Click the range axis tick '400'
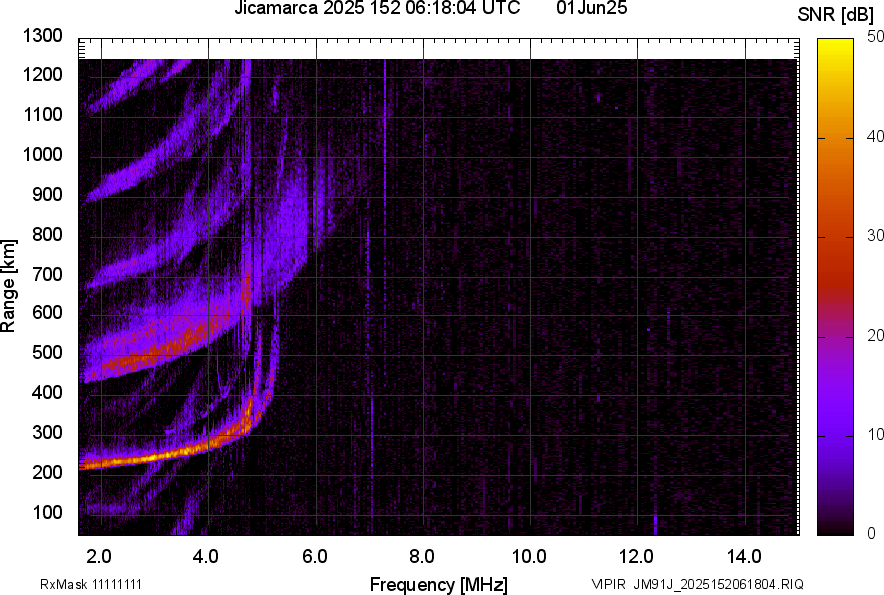884x595 pixels. [47, 392]
